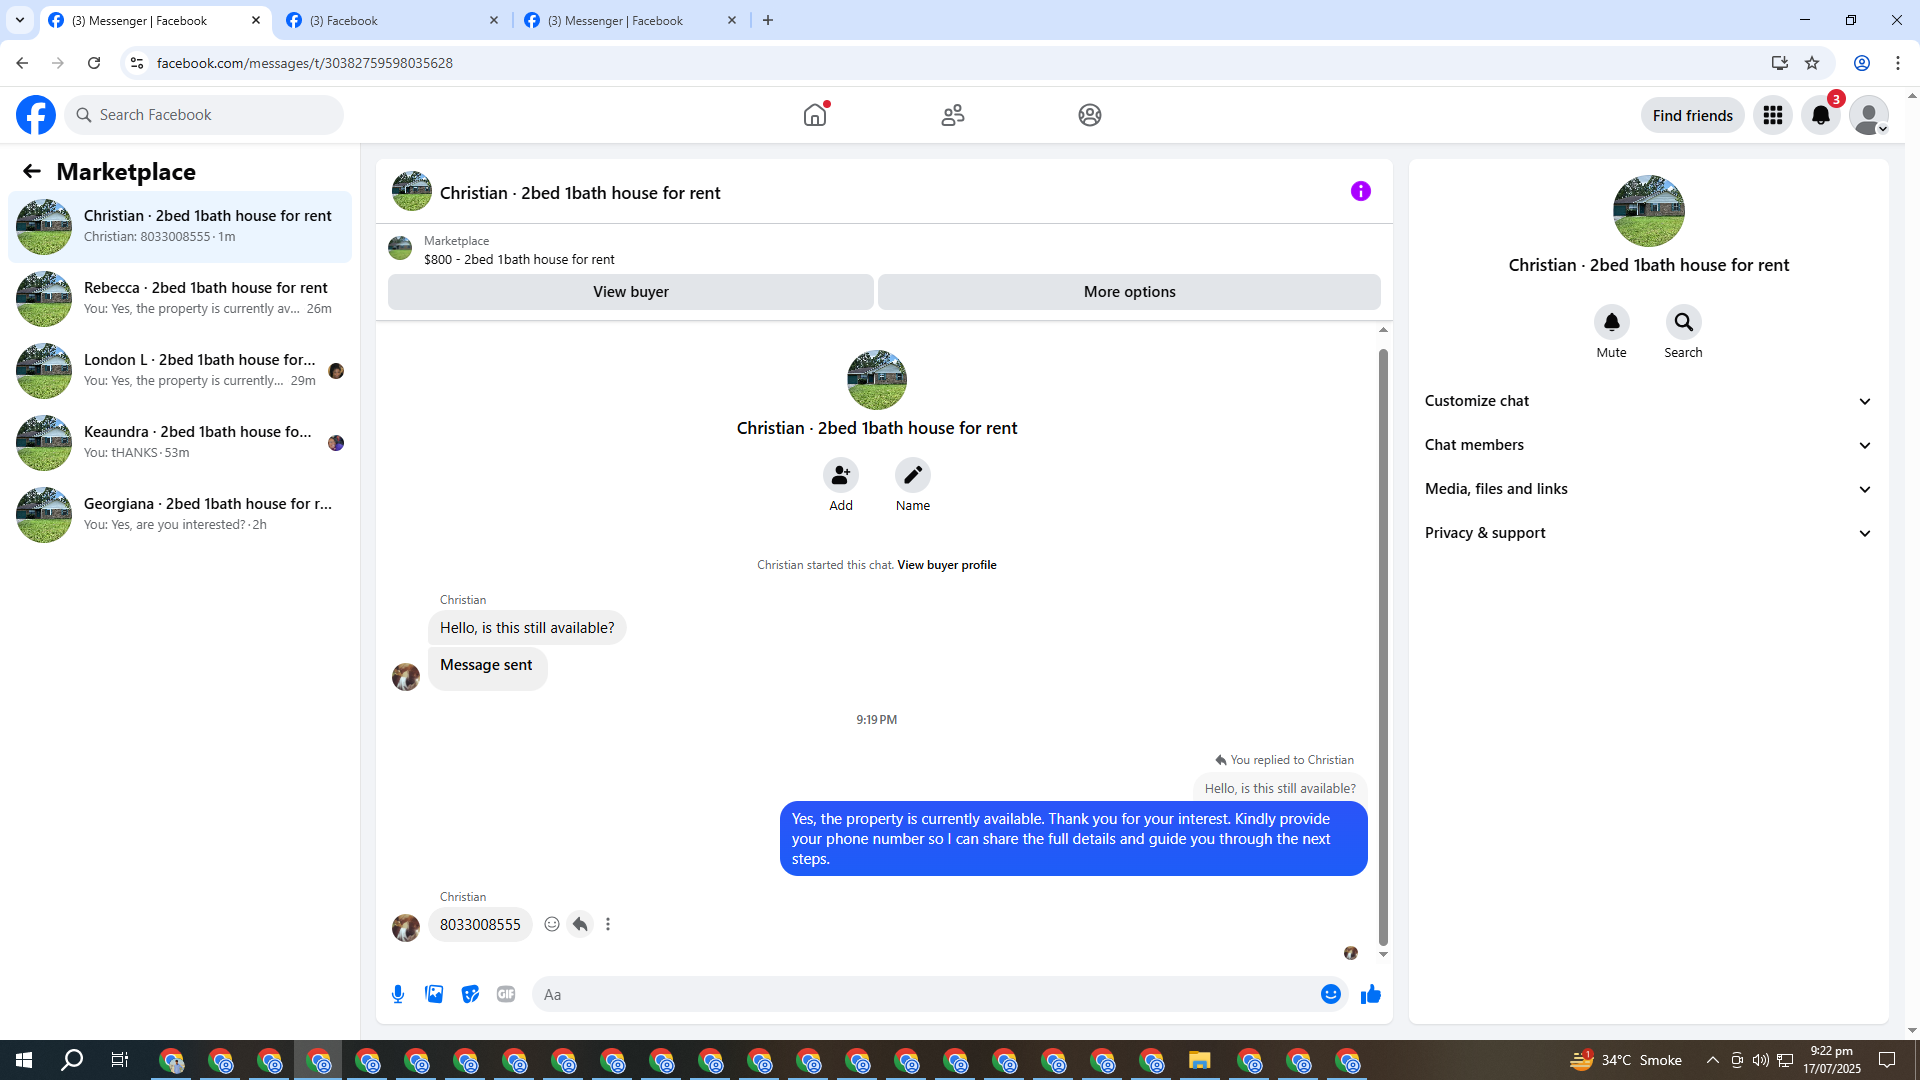Expand the Chat members section

coord(1649,445)
